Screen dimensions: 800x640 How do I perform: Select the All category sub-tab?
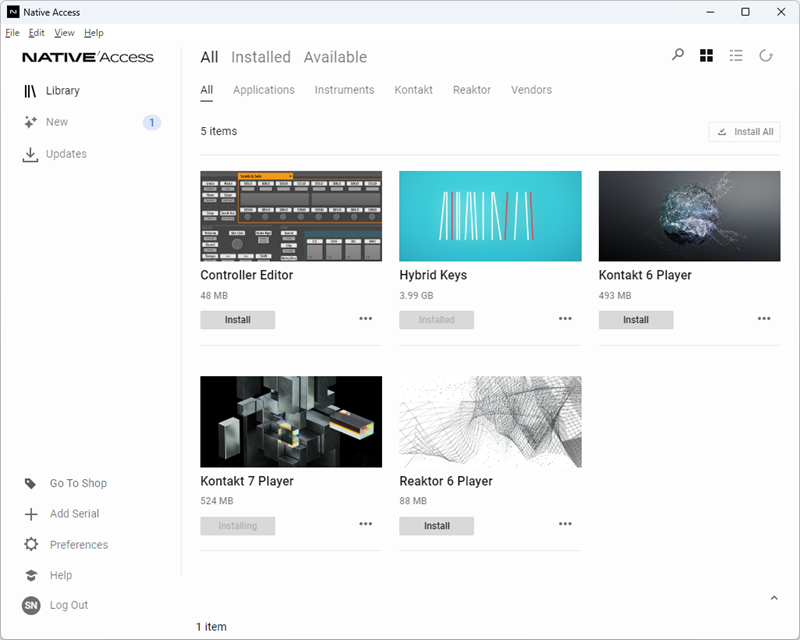point(207,90)
